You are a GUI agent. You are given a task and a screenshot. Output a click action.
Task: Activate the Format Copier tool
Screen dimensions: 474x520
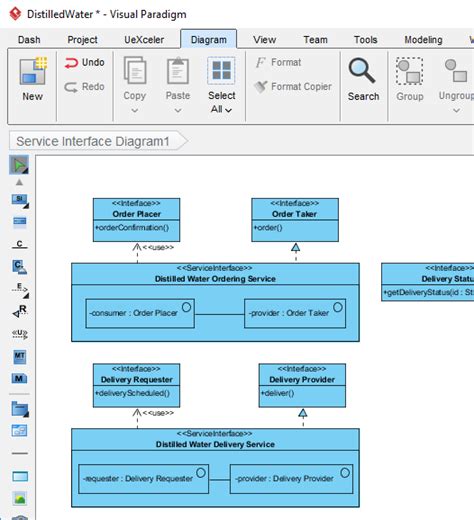coord(293,87)
